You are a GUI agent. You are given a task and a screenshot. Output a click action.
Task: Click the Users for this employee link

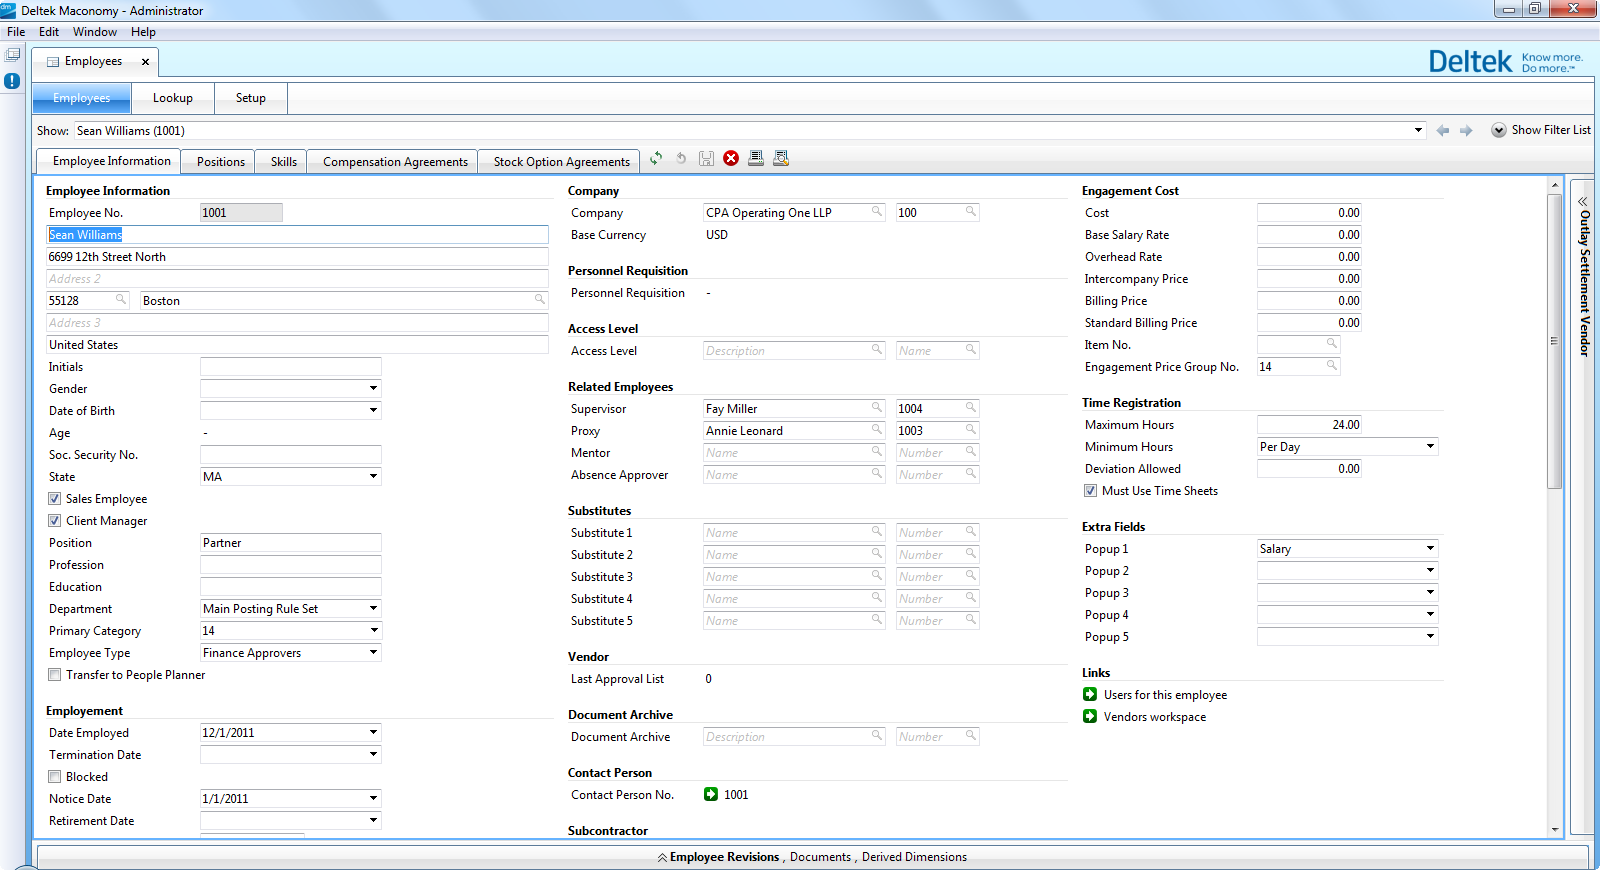click(1165, 695)
